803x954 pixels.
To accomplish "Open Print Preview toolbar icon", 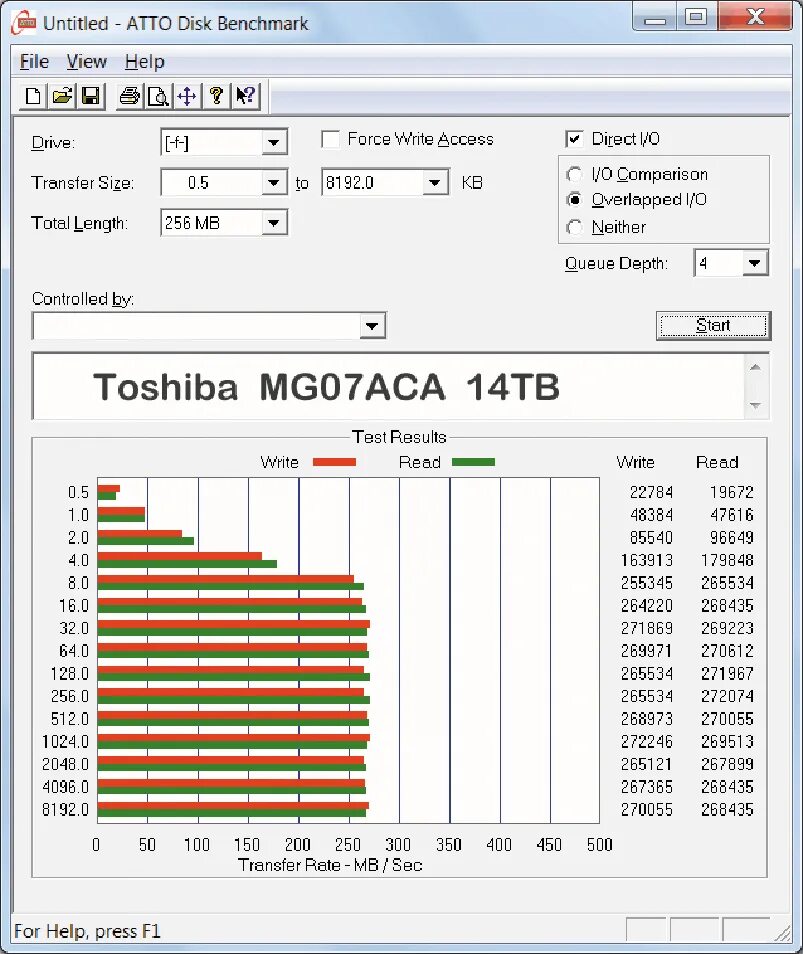I will tap(158, 96).
